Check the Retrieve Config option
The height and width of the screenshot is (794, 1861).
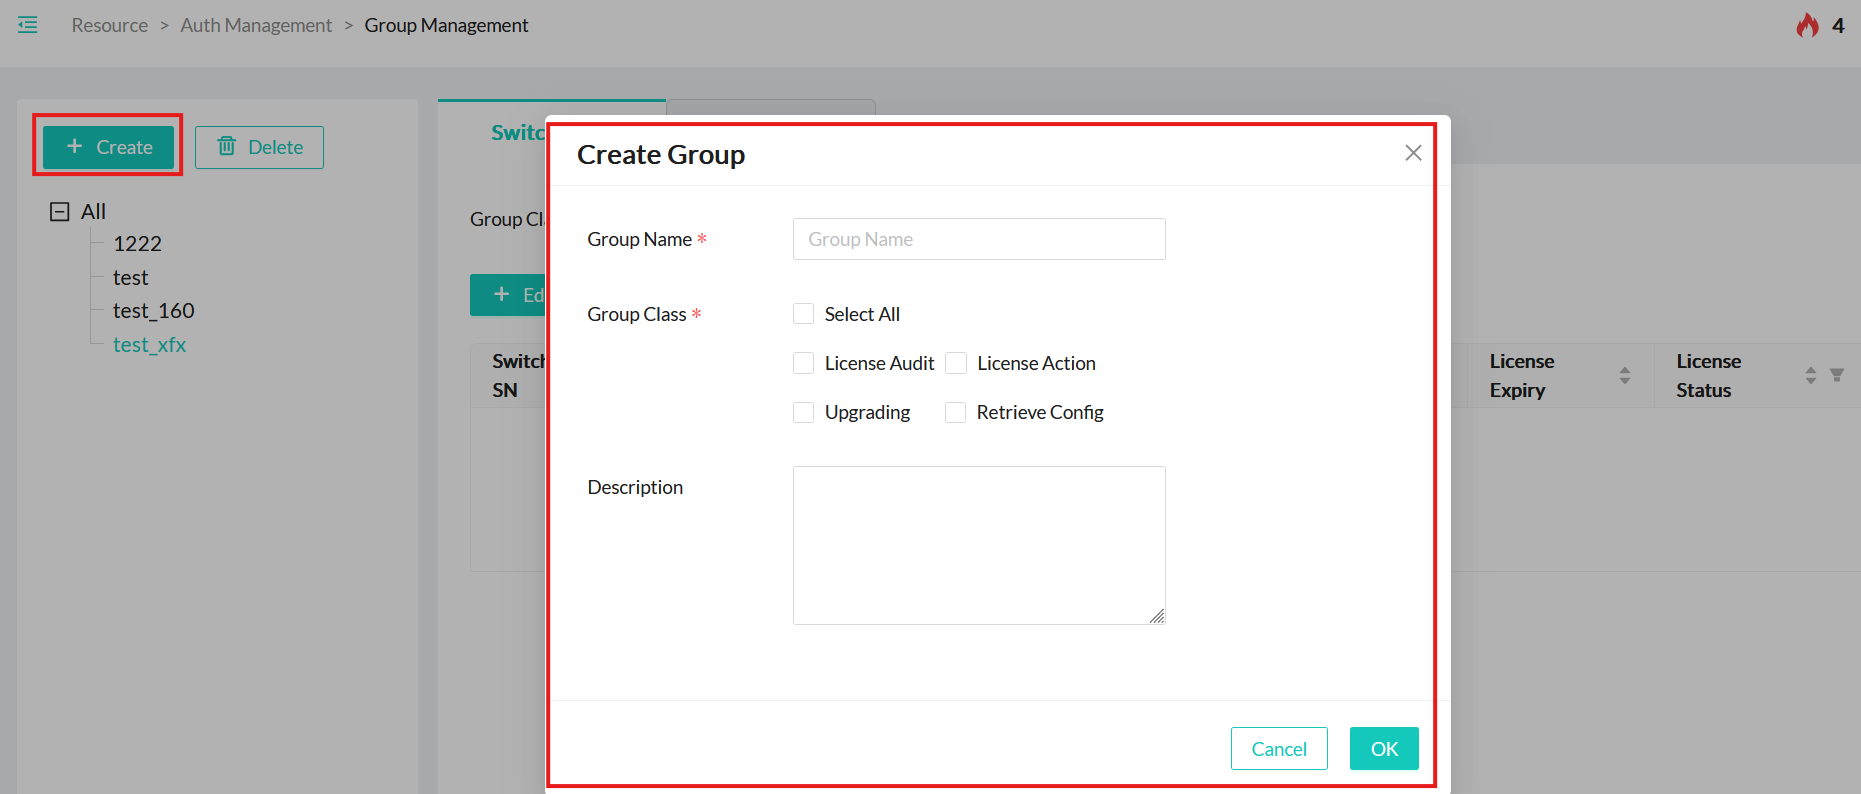(956, 412)
